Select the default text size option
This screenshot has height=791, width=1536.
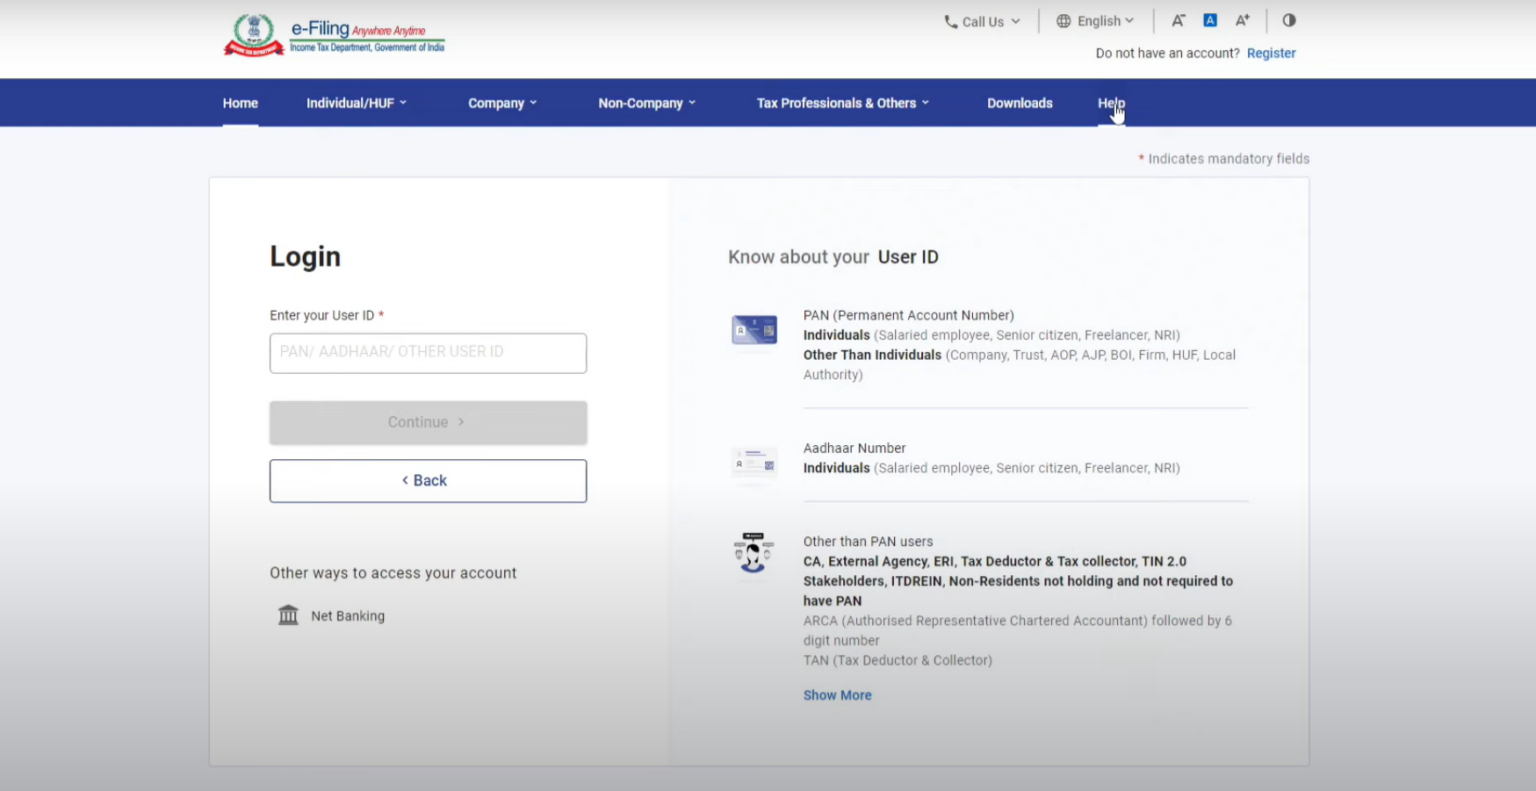pyautogui.click(x=1210, y=20)
